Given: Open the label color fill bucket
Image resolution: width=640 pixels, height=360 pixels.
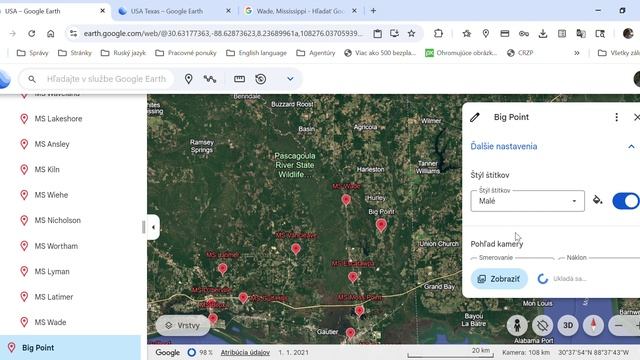Looking at the screenshot, I should pyautogui.click(x=598, y=200).
